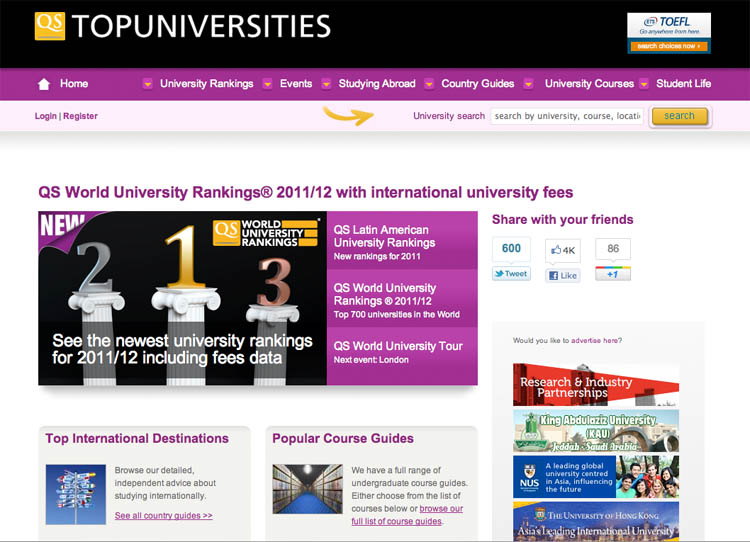Click the Facebook 4K like count

pos(563,250)
